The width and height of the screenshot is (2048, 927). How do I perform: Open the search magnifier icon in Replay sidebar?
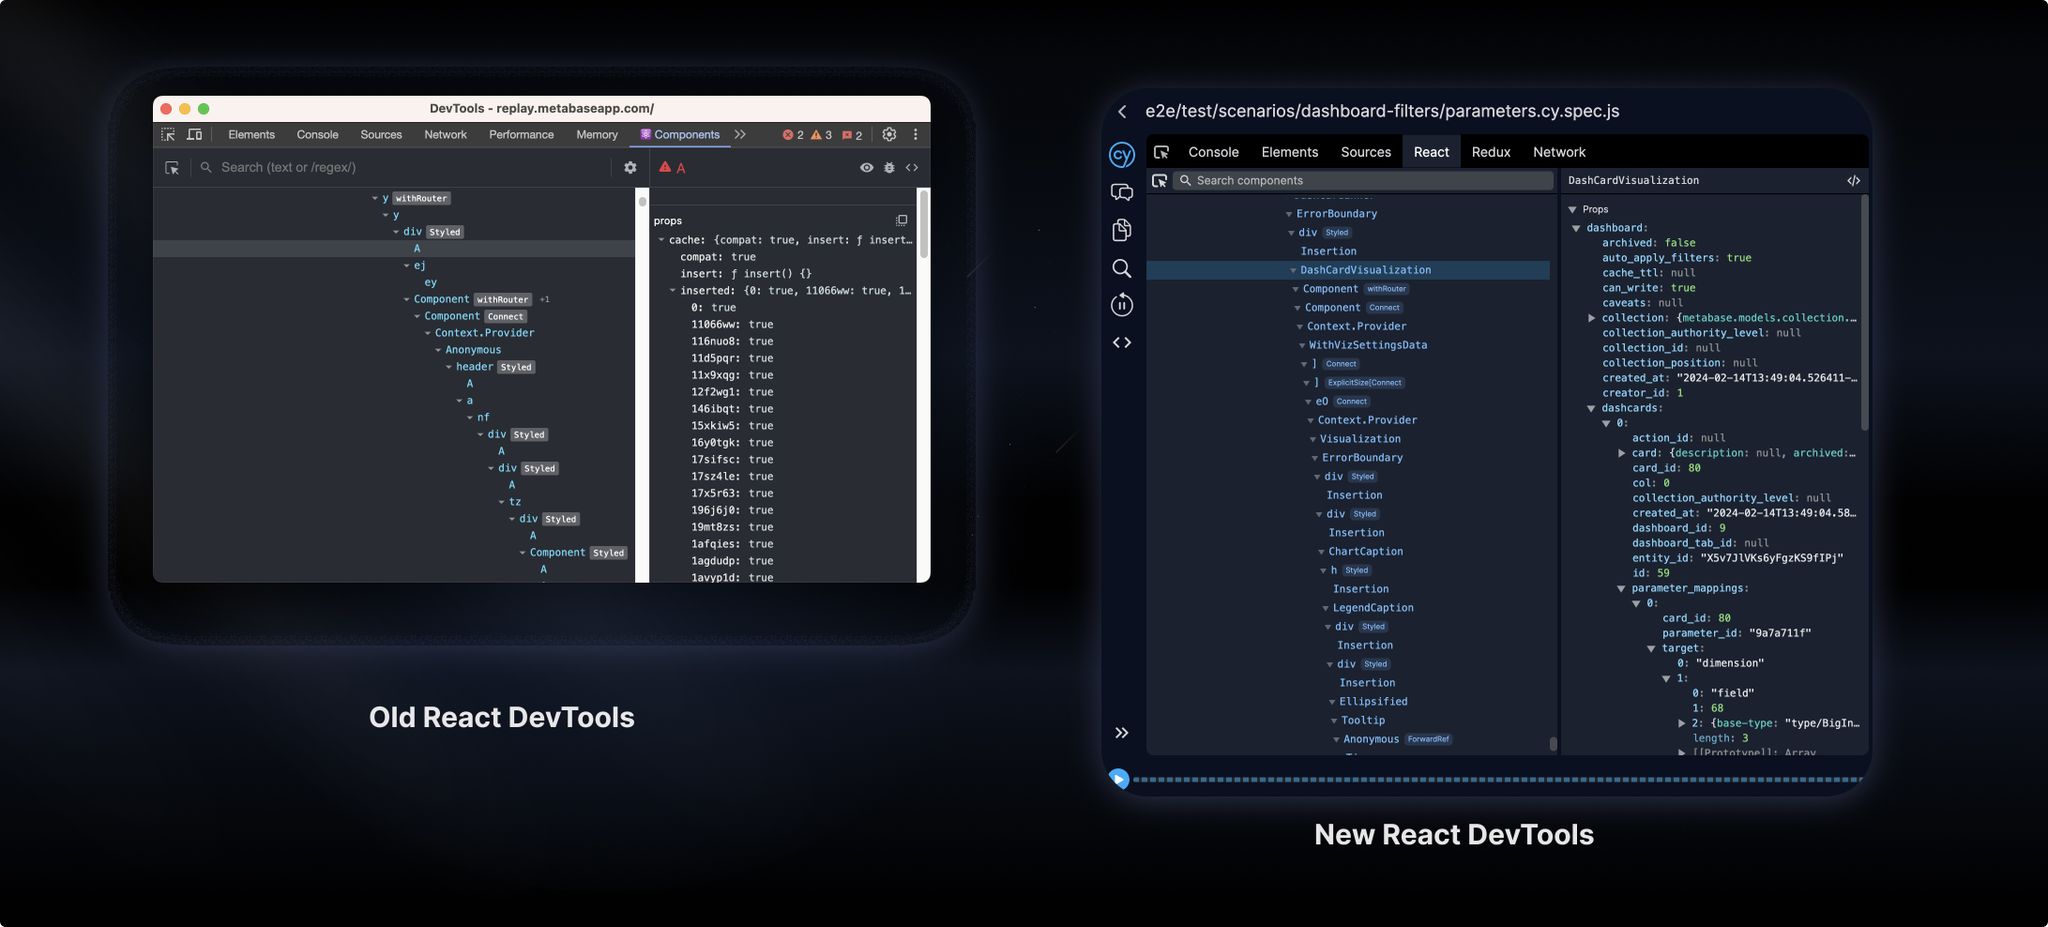coord(1122,268)
